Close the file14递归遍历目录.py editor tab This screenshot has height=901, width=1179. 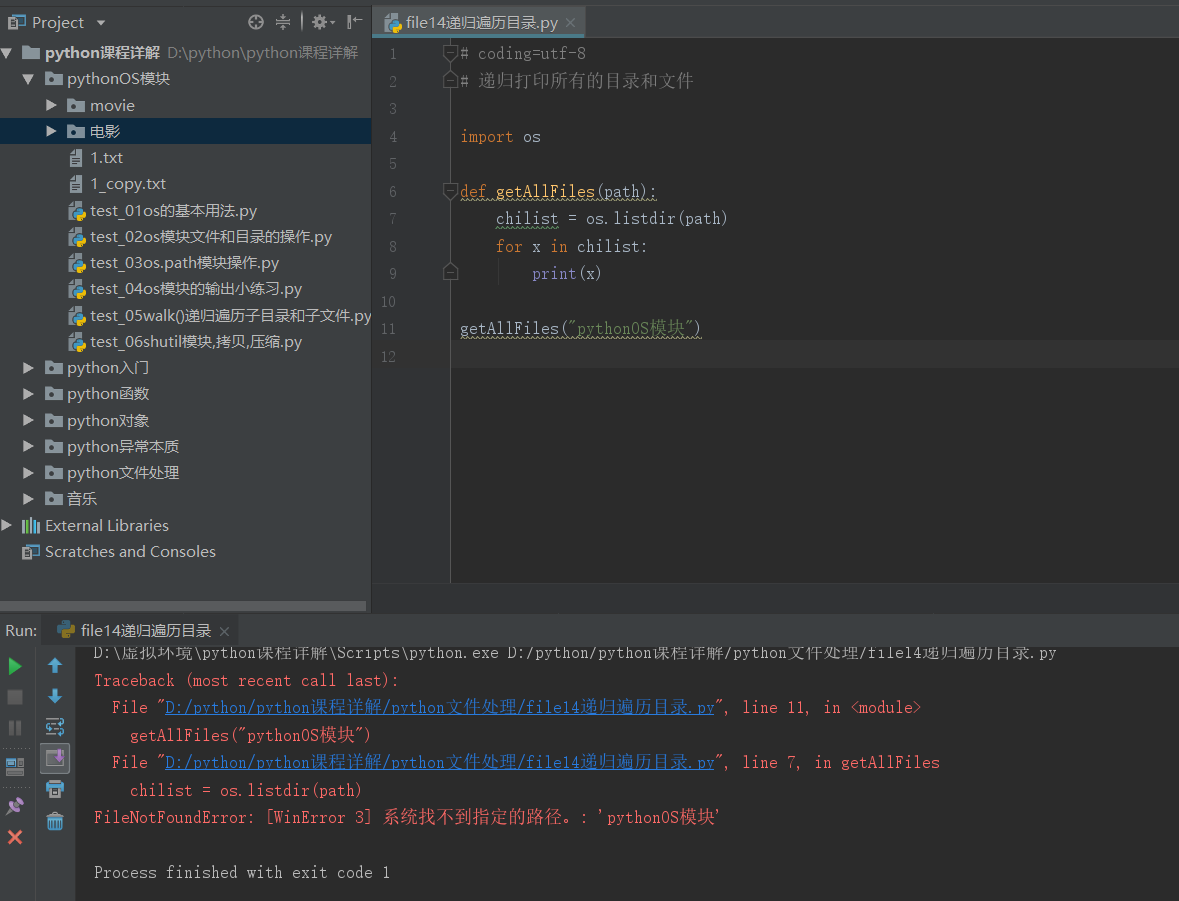(x=571, y=23)
